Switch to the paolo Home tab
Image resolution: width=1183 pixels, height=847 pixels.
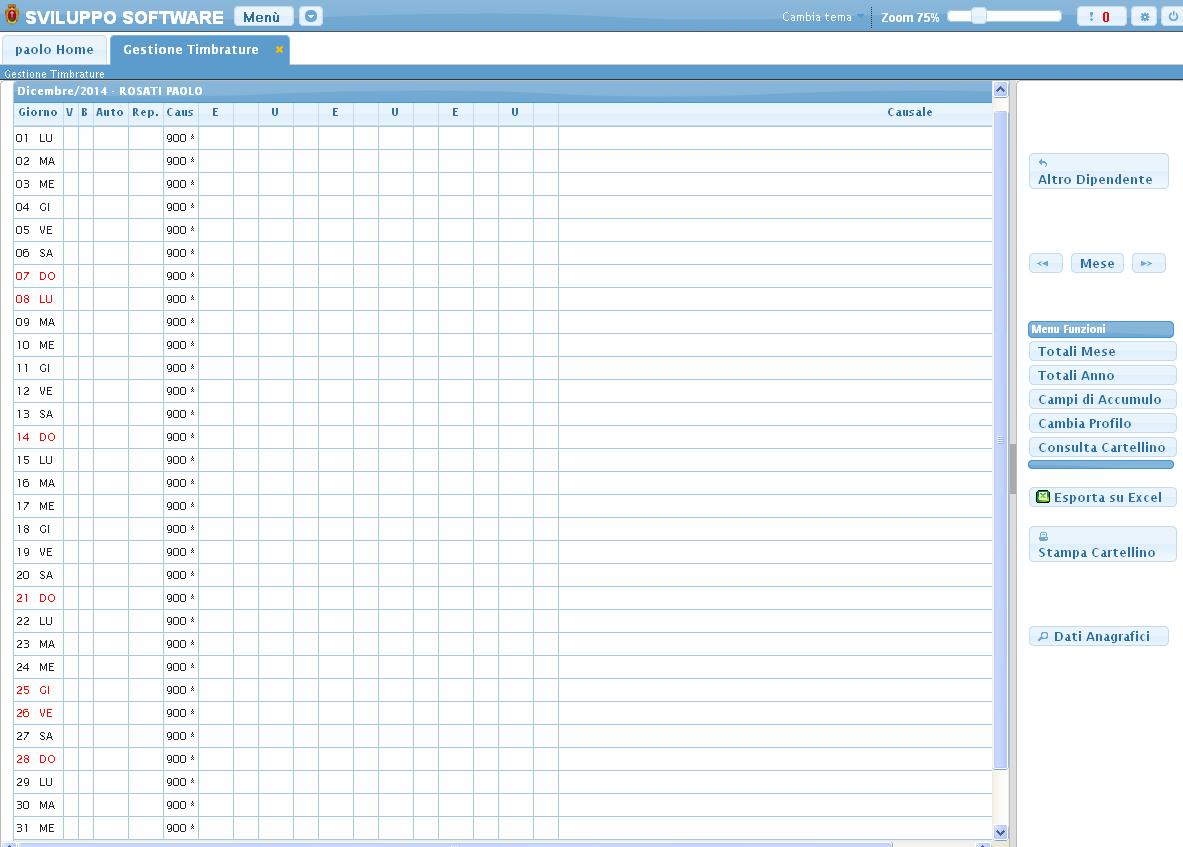click(54, 50)
